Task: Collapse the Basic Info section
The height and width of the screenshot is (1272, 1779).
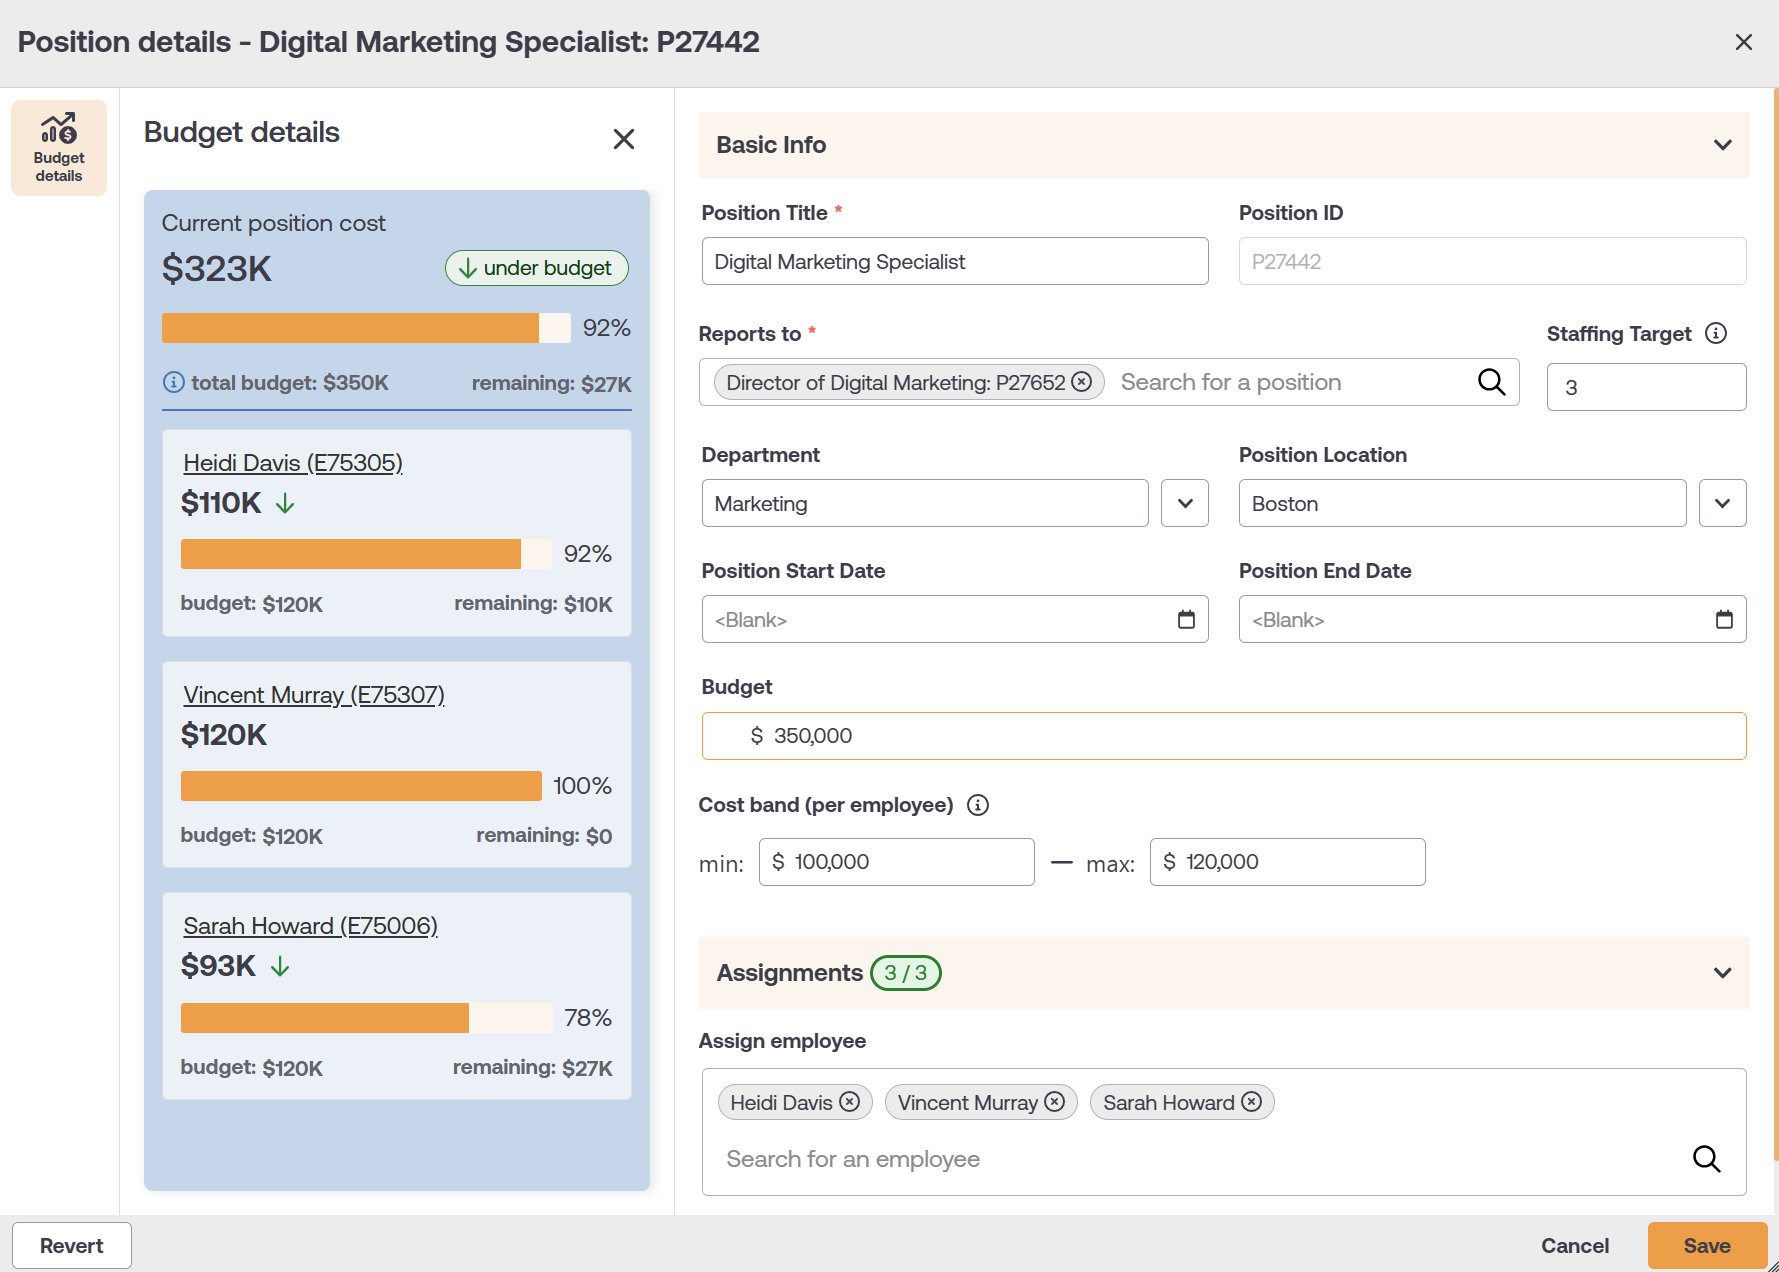Action: [1722, 145]
